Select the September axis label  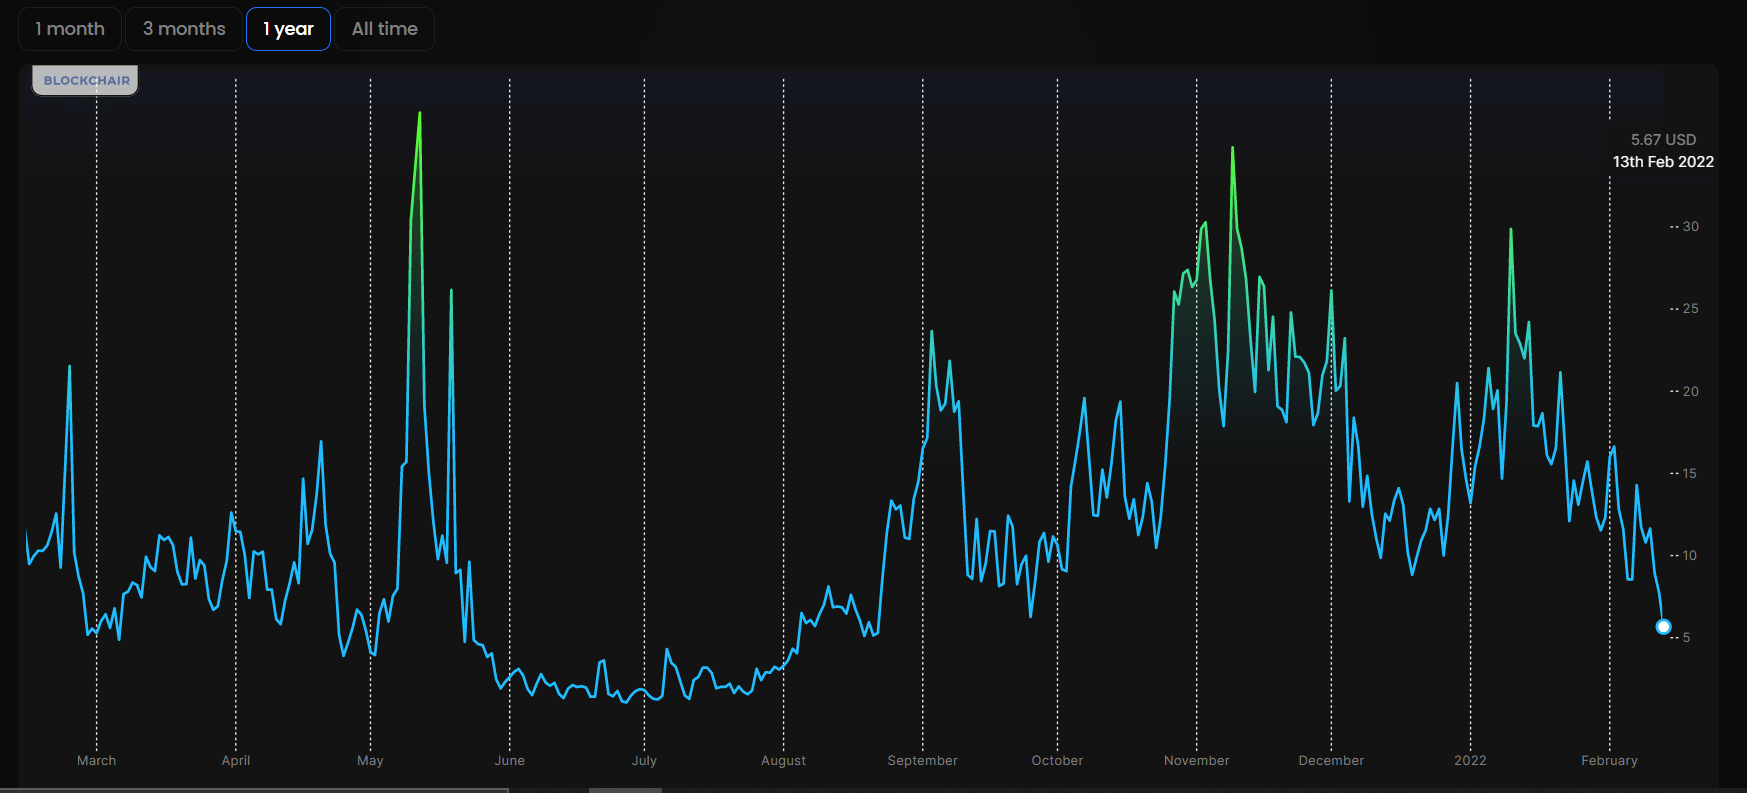[x=922, y=760]
